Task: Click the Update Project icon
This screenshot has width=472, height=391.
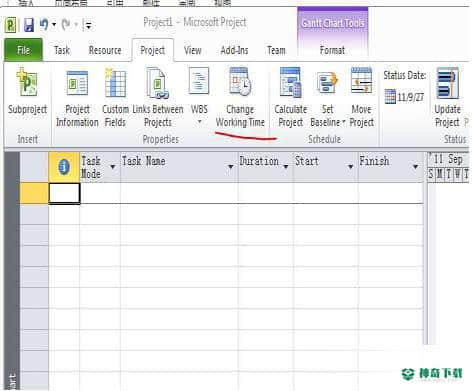Action: click(447, 83)
